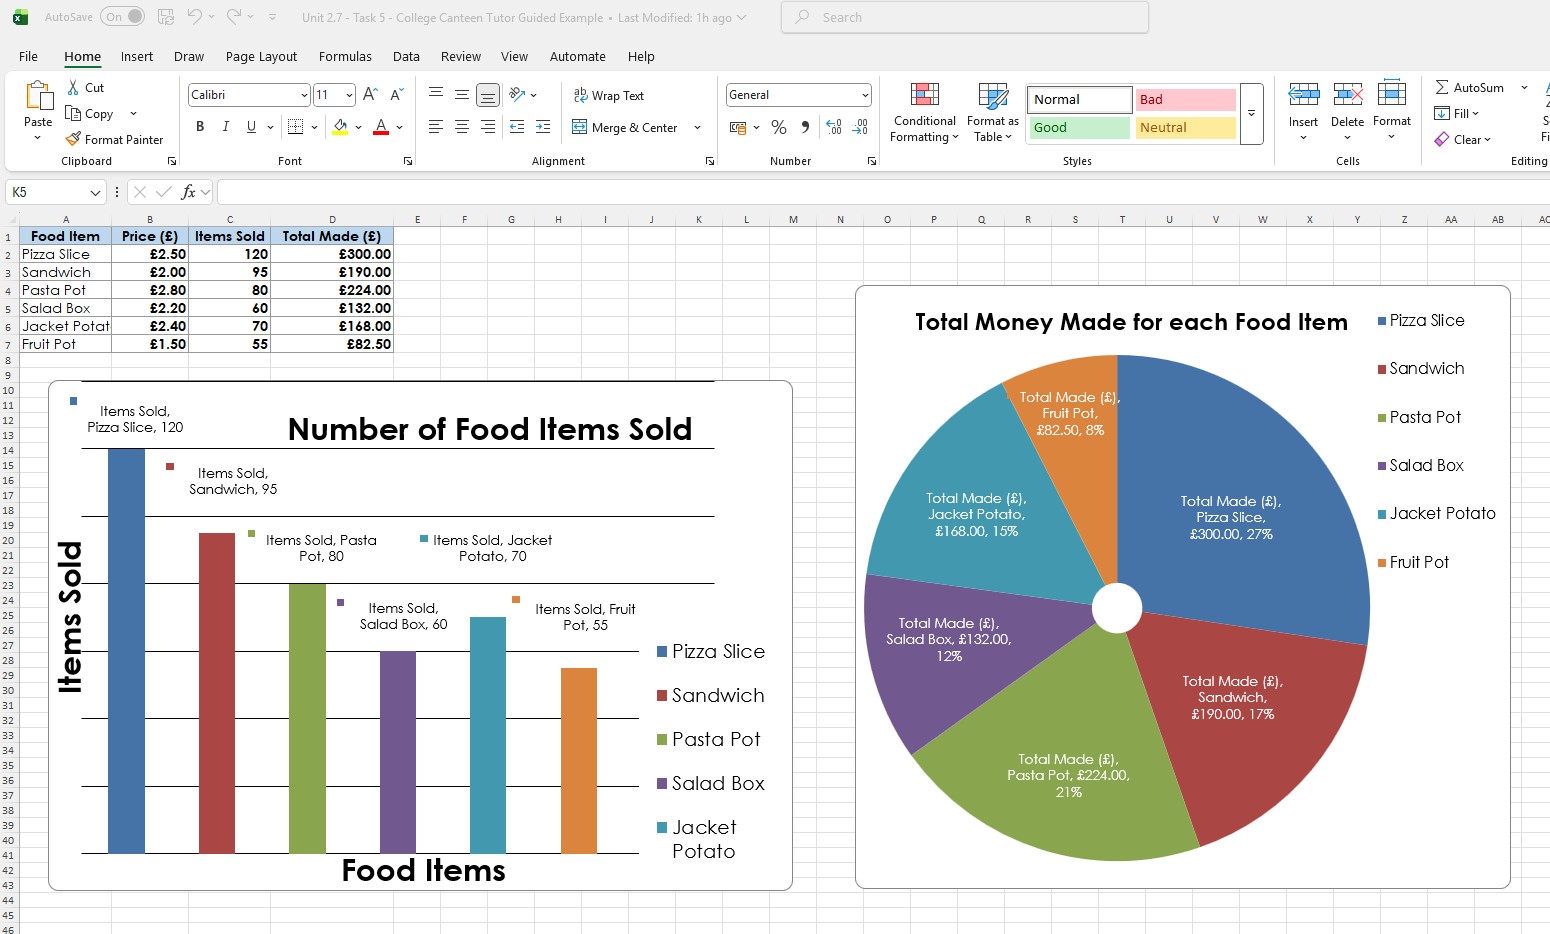Apply bold formatting with the B icon

[x=200, y=127]
